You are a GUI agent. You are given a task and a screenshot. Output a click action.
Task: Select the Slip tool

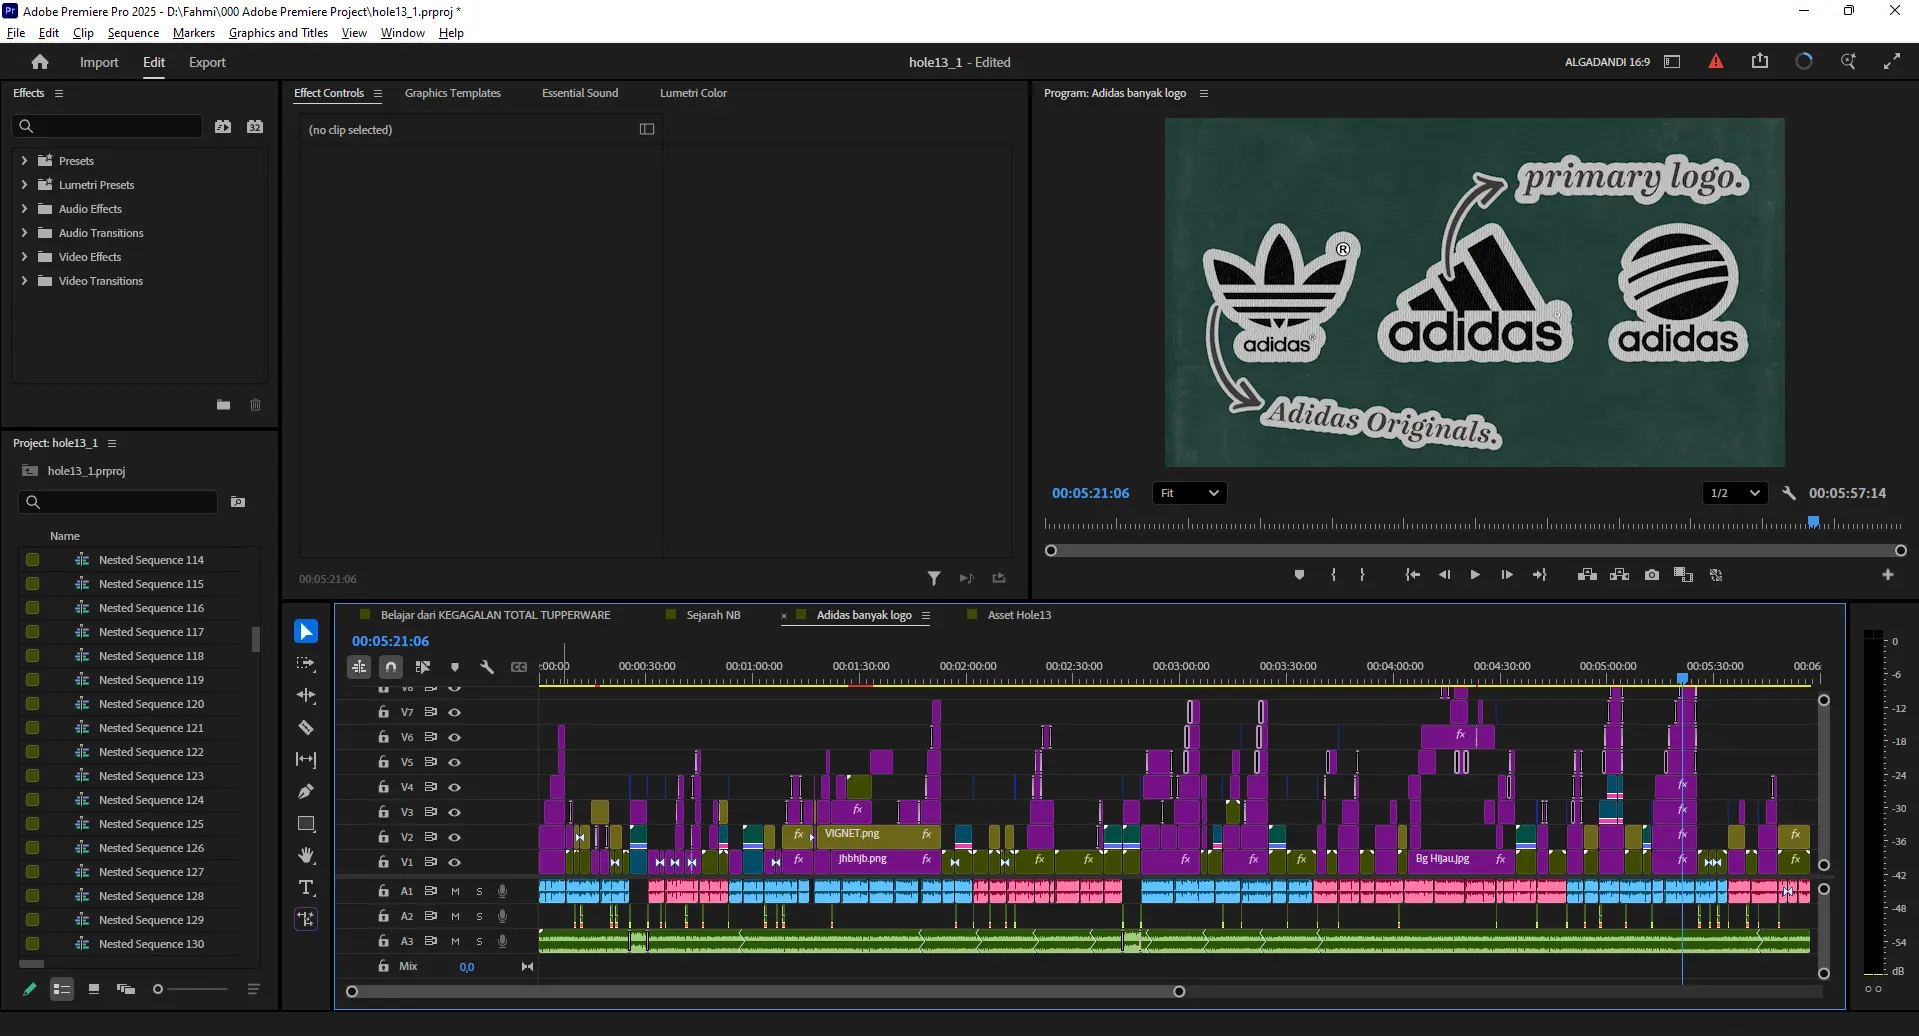[306, 760]
